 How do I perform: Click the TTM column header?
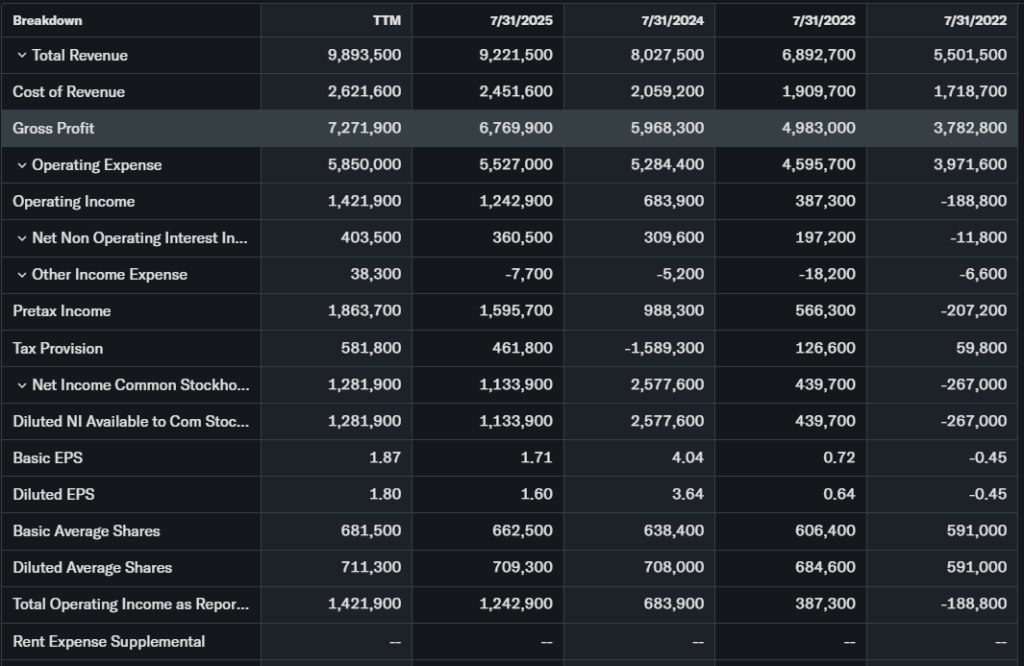tap(387, 20)
